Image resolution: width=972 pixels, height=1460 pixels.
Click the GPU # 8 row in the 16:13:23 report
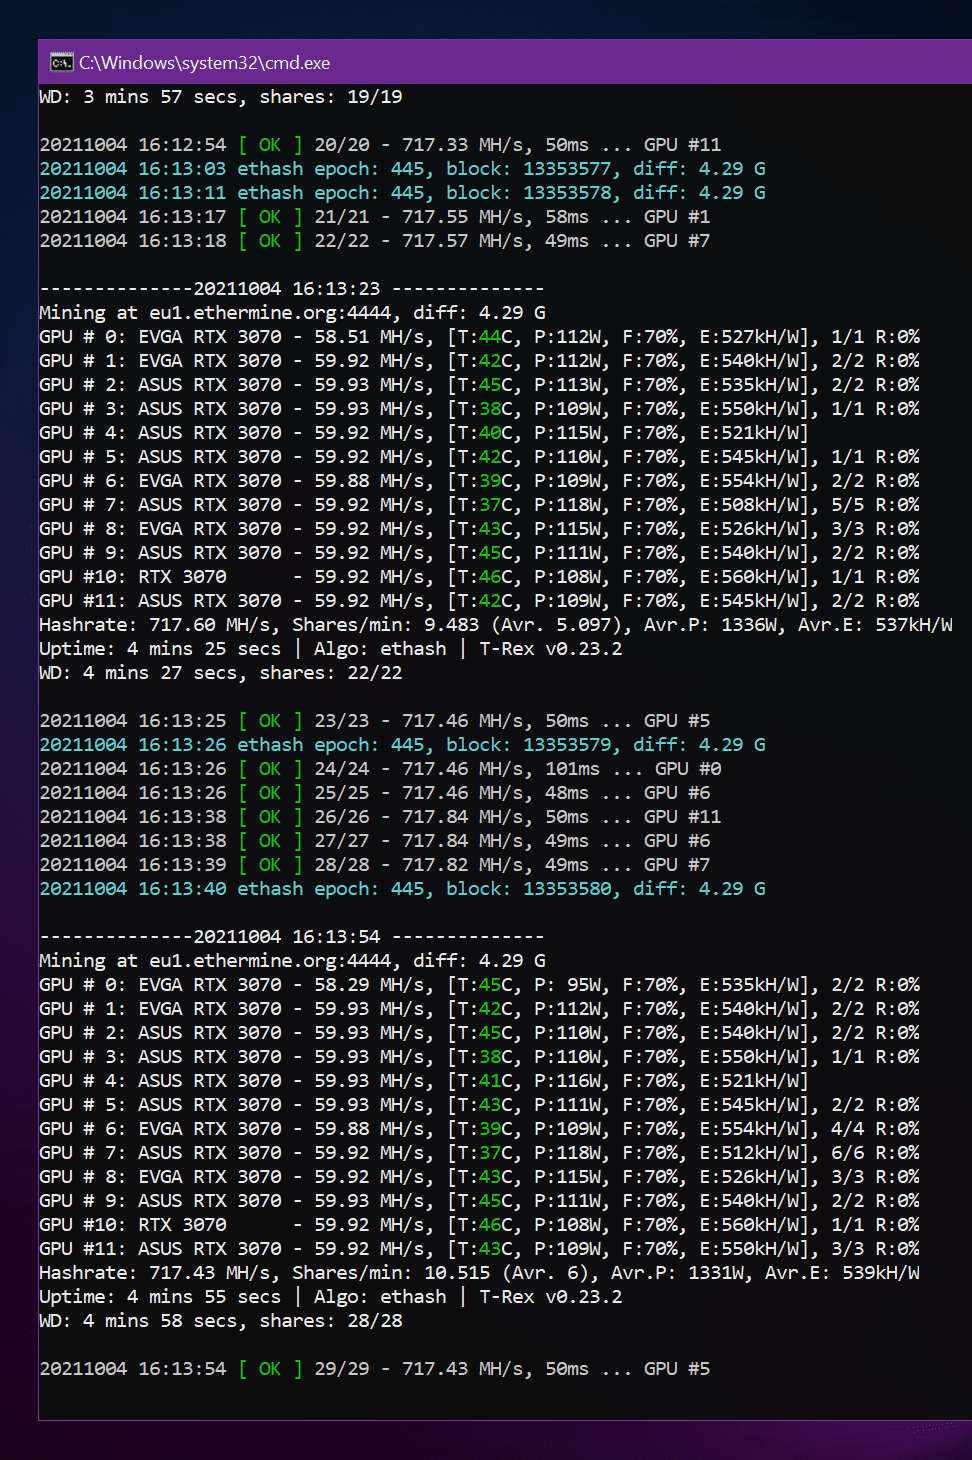pos(479,529)
